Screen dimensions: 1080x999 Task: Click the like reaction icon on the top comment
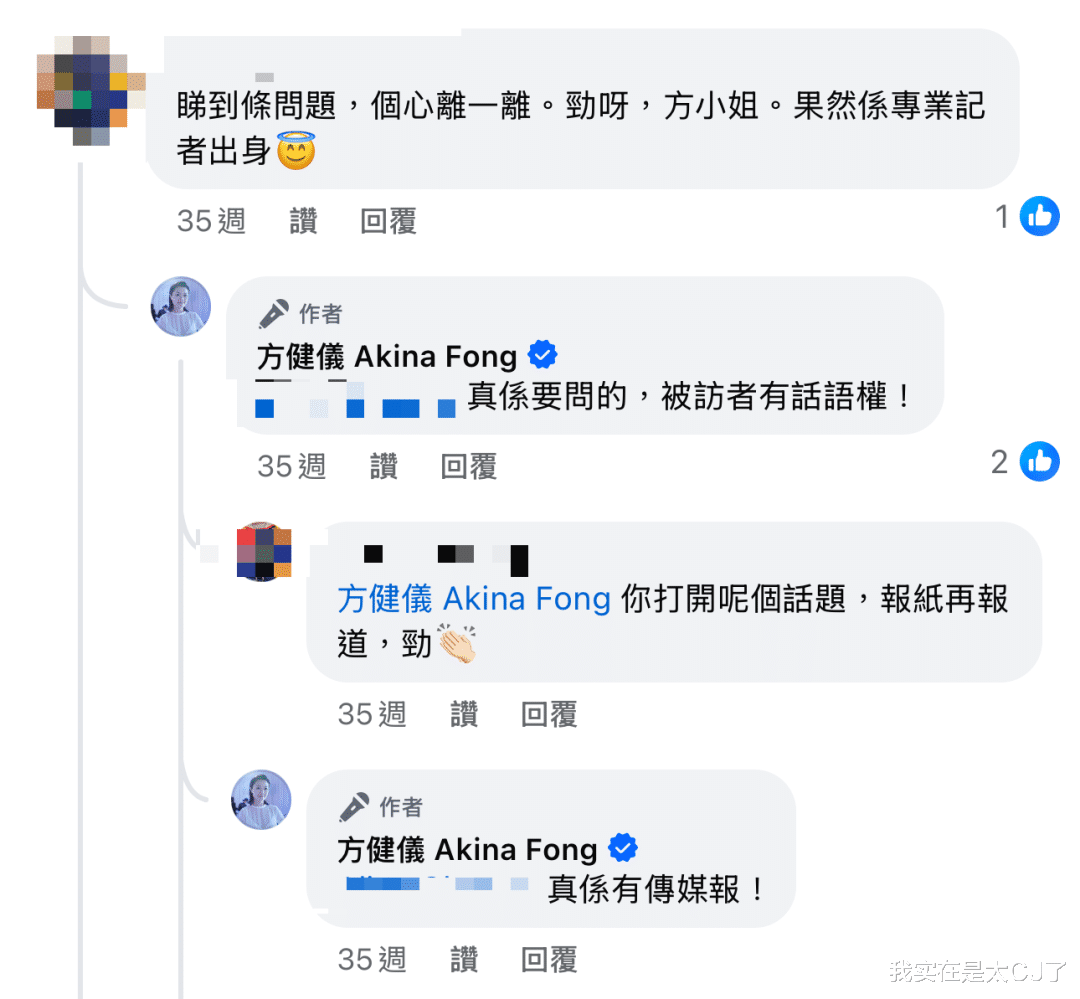[x=1039, y=216]
